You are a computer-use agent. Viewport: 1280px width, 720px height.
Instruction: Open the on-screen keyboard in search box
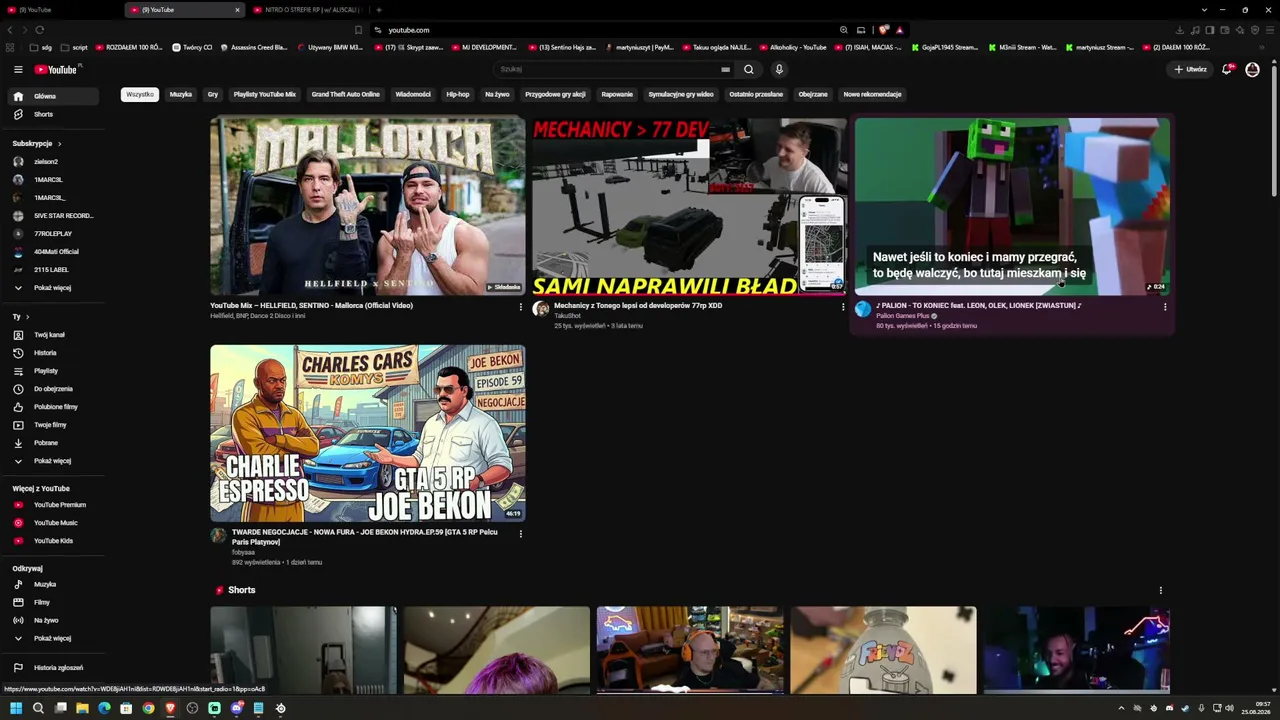tap(725, 69)
